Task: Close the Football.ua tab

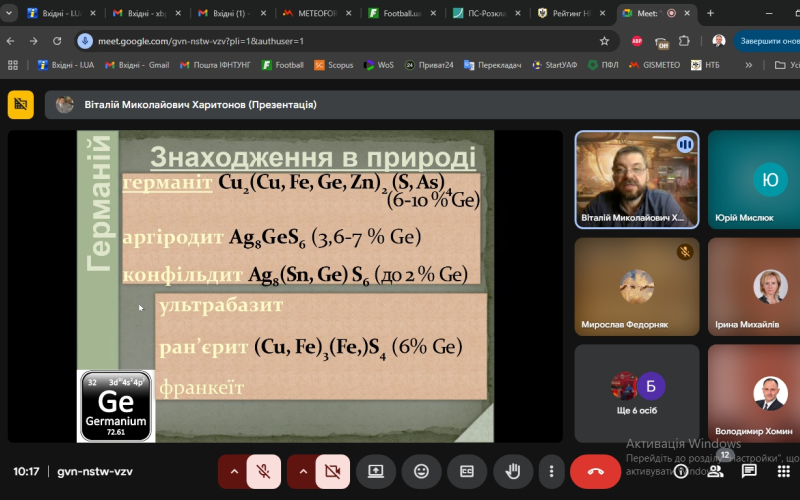Action: (x=433, y=13)
